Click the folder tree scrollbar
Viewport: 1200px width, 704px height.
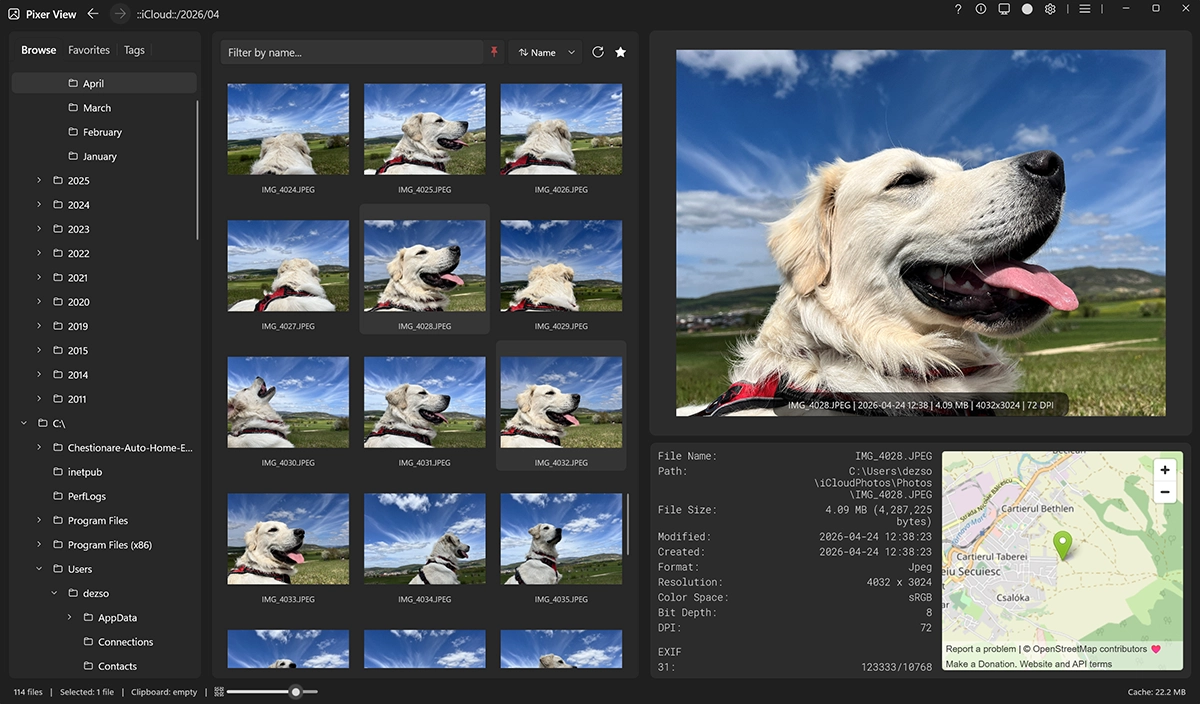(198, 170)
